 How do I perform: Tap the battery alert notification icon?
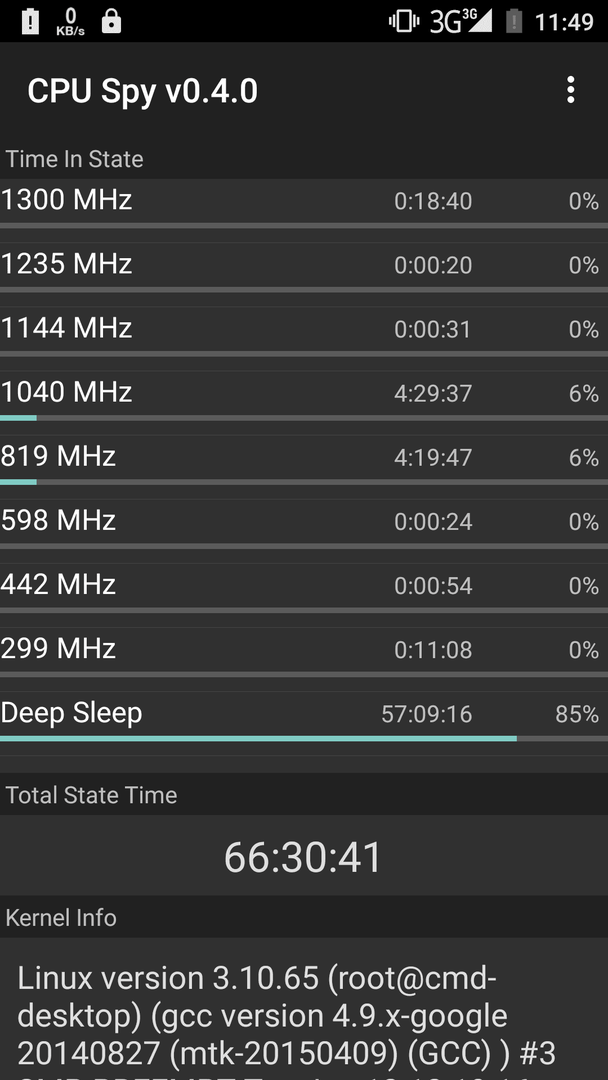click(x=30, y=21)
